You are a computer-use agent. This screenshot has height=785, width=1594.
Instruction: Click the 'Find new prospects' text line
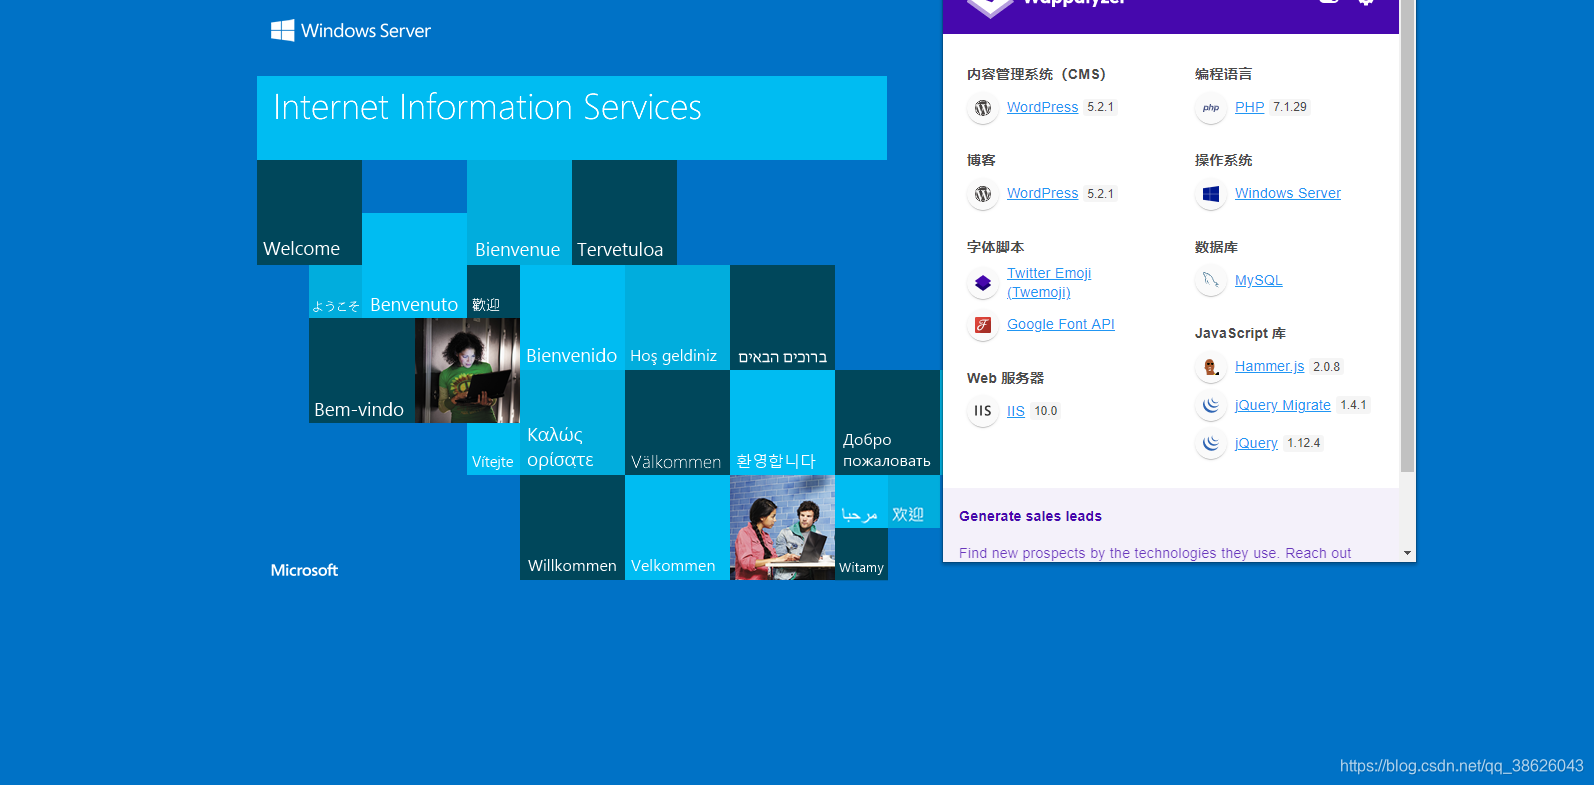point(1155,553)
